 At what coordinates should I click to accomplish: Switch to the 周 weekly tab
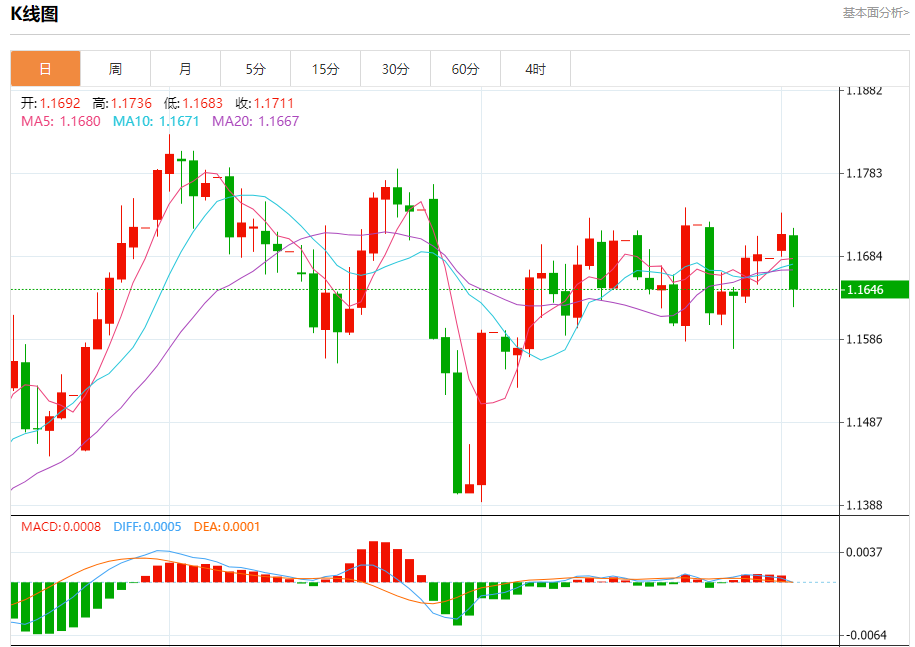tap(115, 69)
